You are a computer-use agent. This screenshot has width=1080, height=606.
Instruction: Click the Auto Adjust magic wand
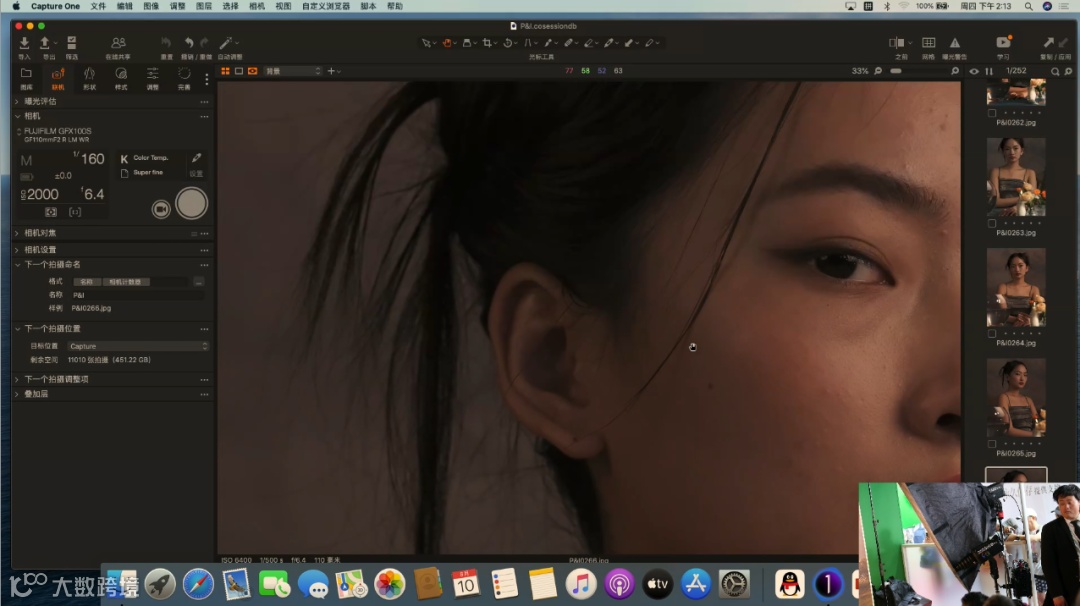click(226, 43)
